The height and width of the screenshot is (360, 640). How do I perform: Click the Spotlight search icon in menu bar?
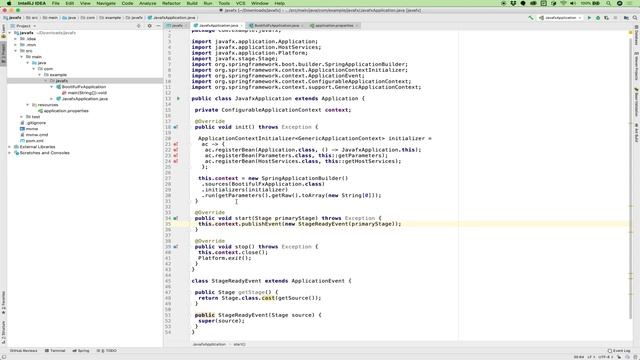(609, 3)
